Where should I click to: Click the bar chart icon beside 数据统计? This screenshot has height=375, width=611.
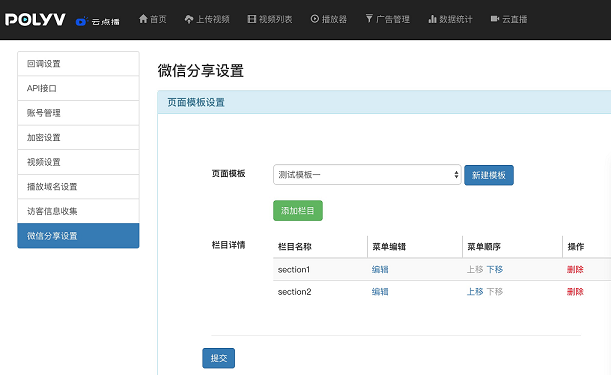[x=432, y=19]
